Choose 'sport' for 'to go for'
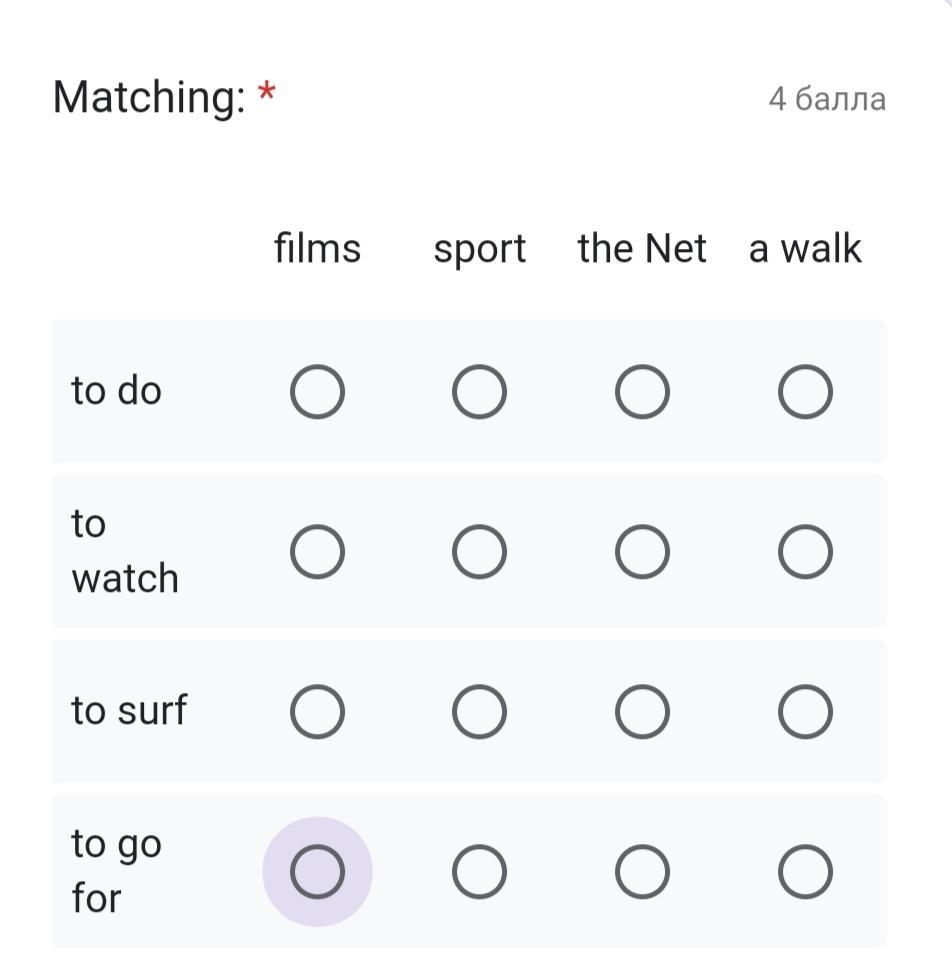This screenshot has height=980, width=952. 479,872
